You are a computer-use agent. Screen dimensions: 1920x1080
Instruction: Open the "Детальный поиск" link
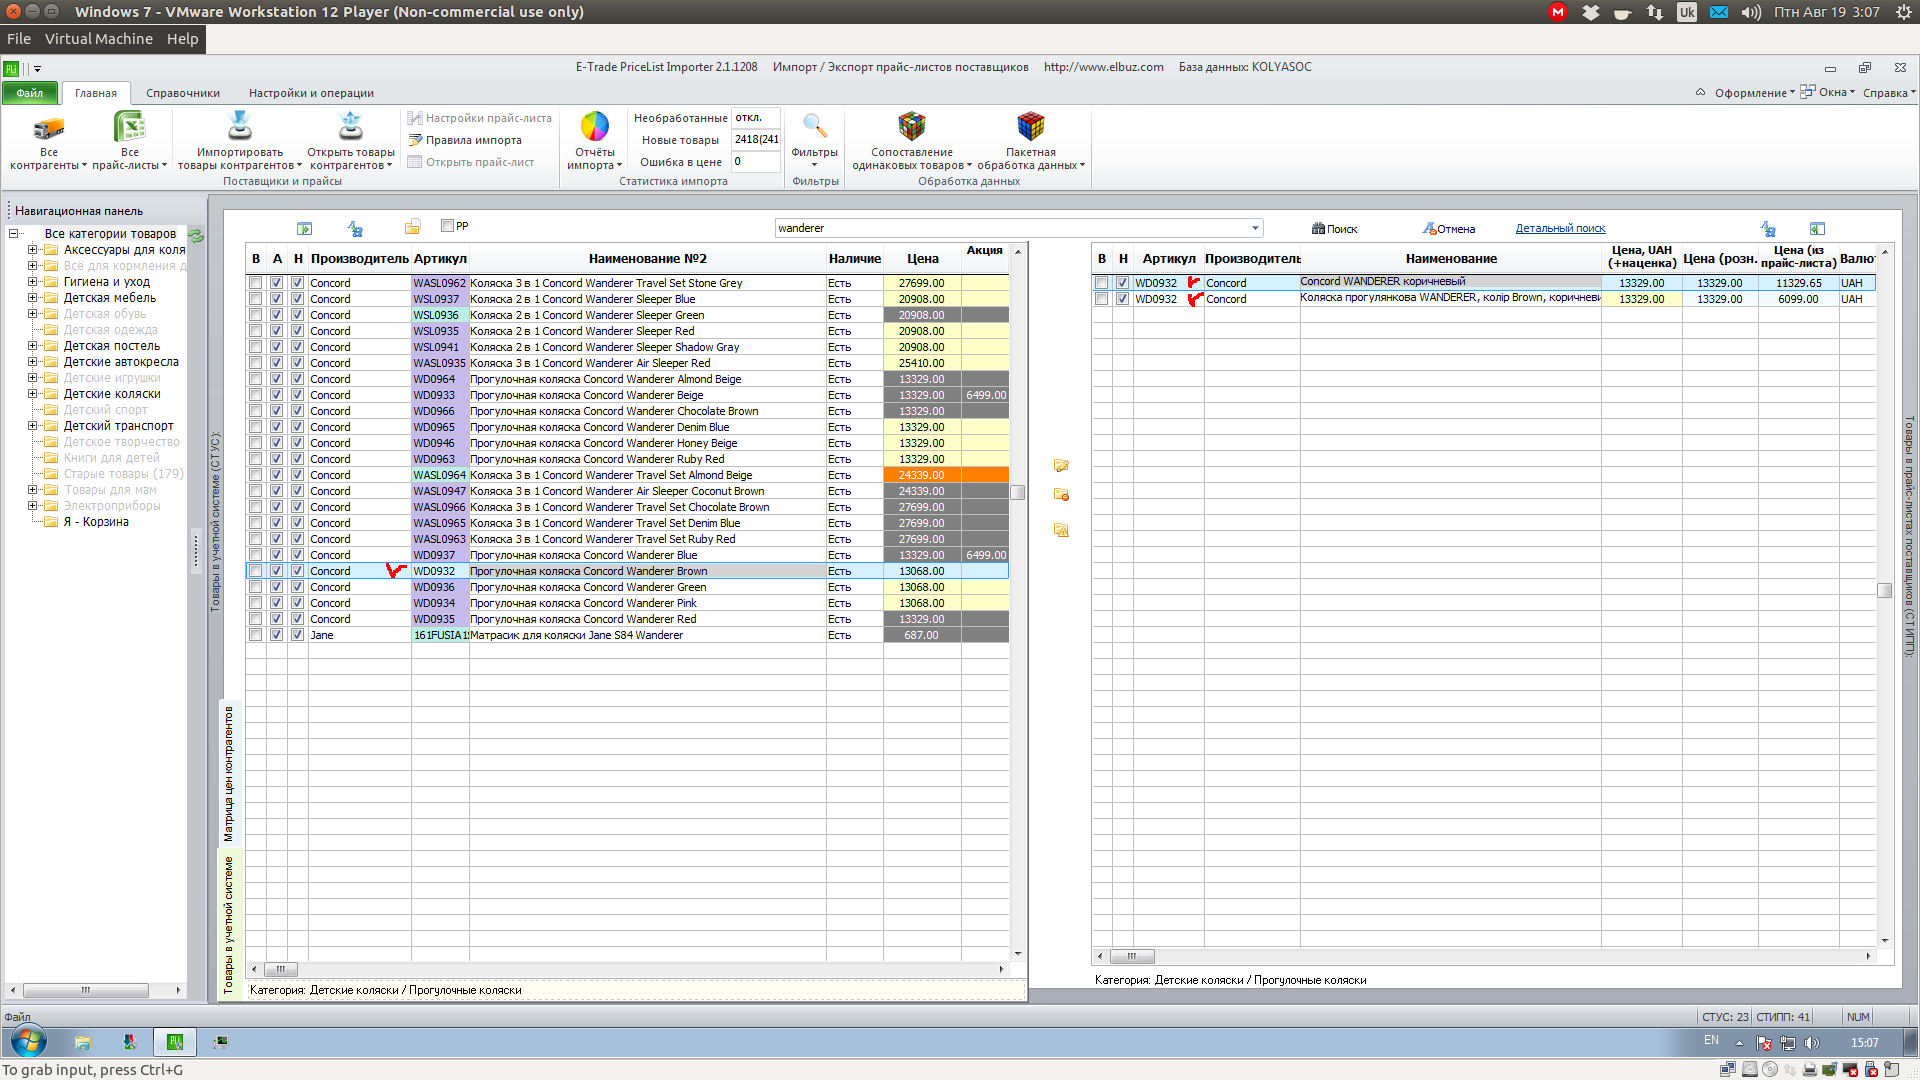coord(1560,228)
